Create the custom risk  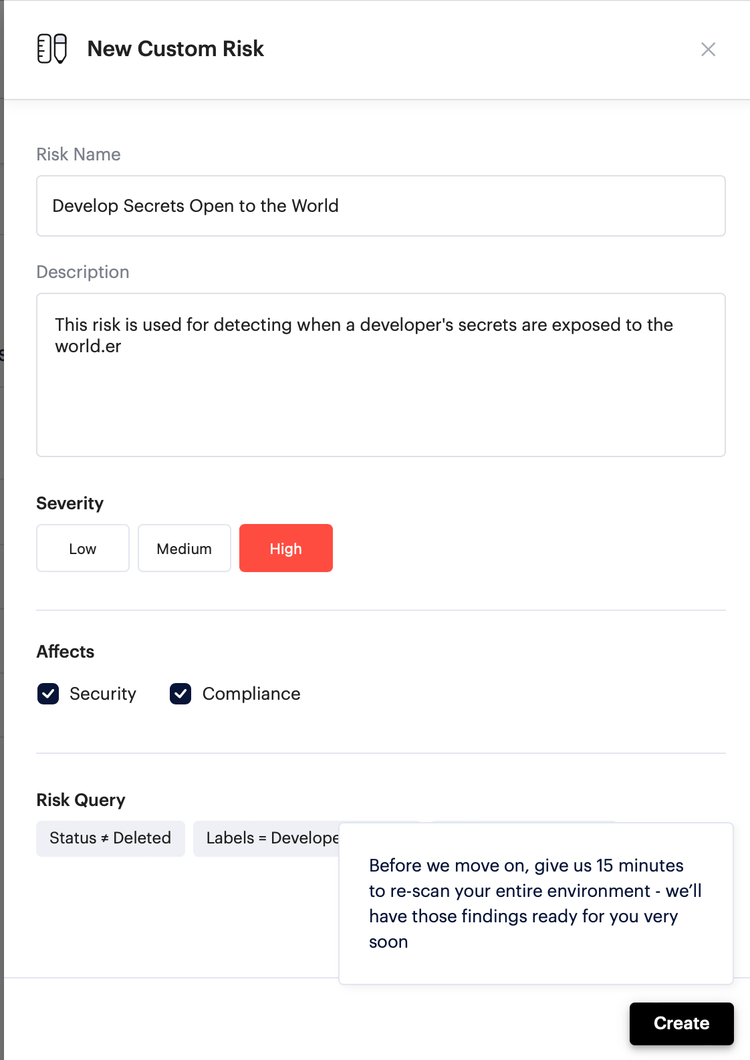pyautogui.click(x=682, y=1023)
